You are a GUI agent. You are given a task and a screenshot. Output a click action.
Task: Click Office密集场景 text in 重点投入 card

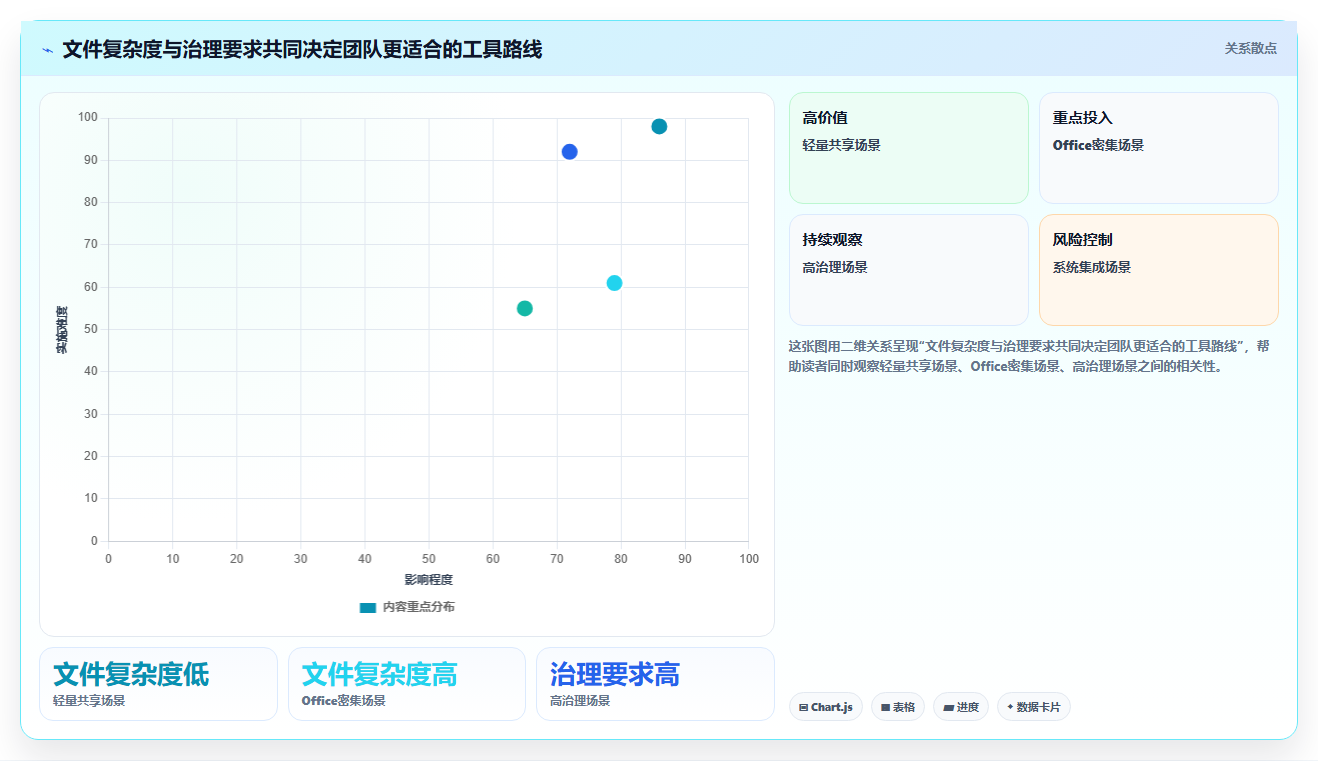pos(1098,145)
